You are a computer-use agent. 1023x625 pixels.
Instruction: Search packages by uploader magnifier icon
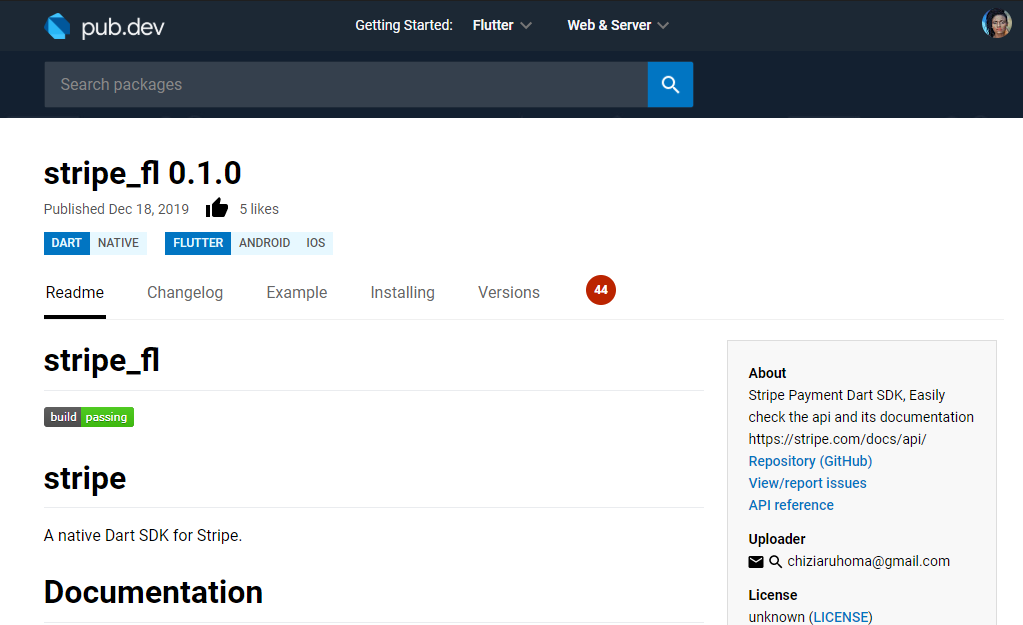click(775, 562)
